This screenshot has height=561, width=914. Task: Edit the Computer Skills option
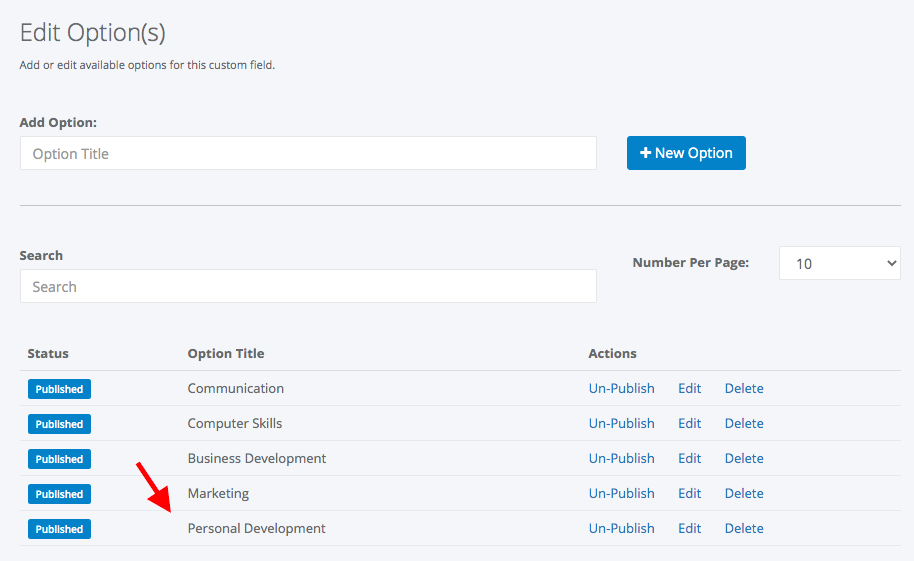tap(690, 423)
